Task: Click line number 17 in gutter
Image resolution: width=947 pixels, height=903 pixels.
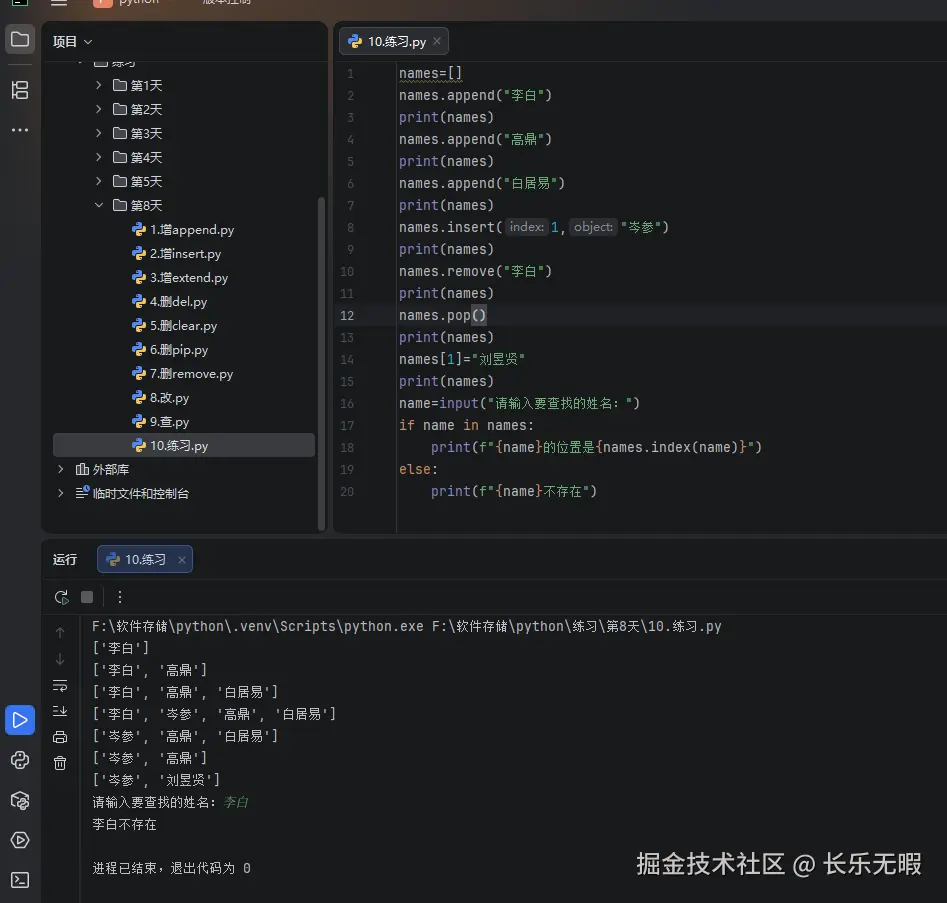Action: coord(347,425)
